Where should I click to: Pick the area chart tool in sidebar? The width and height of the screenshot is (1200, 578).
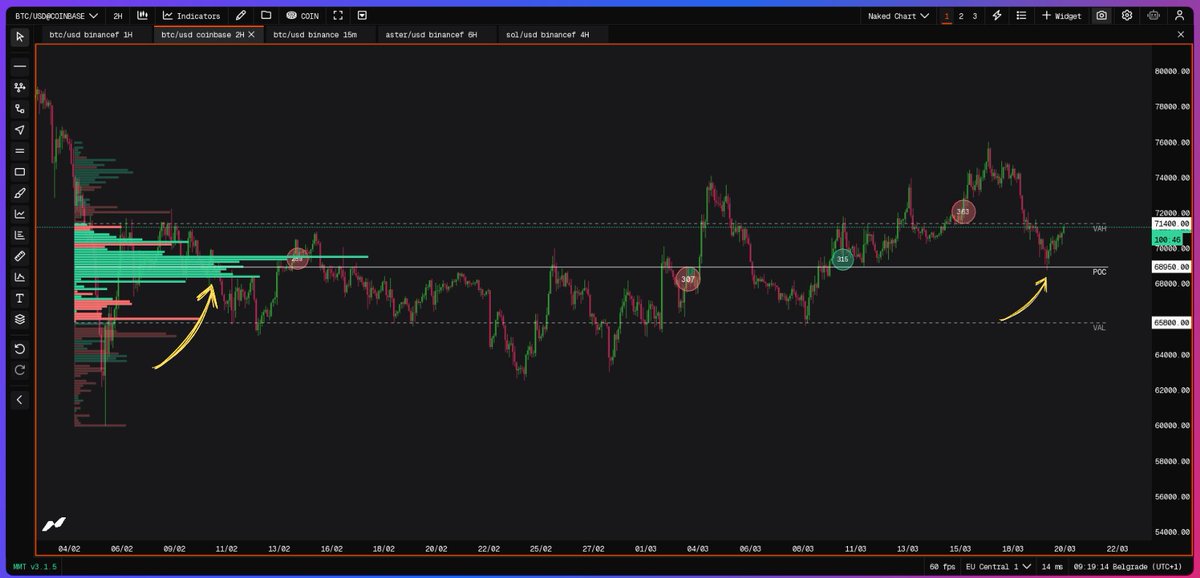tap(20, 277)
